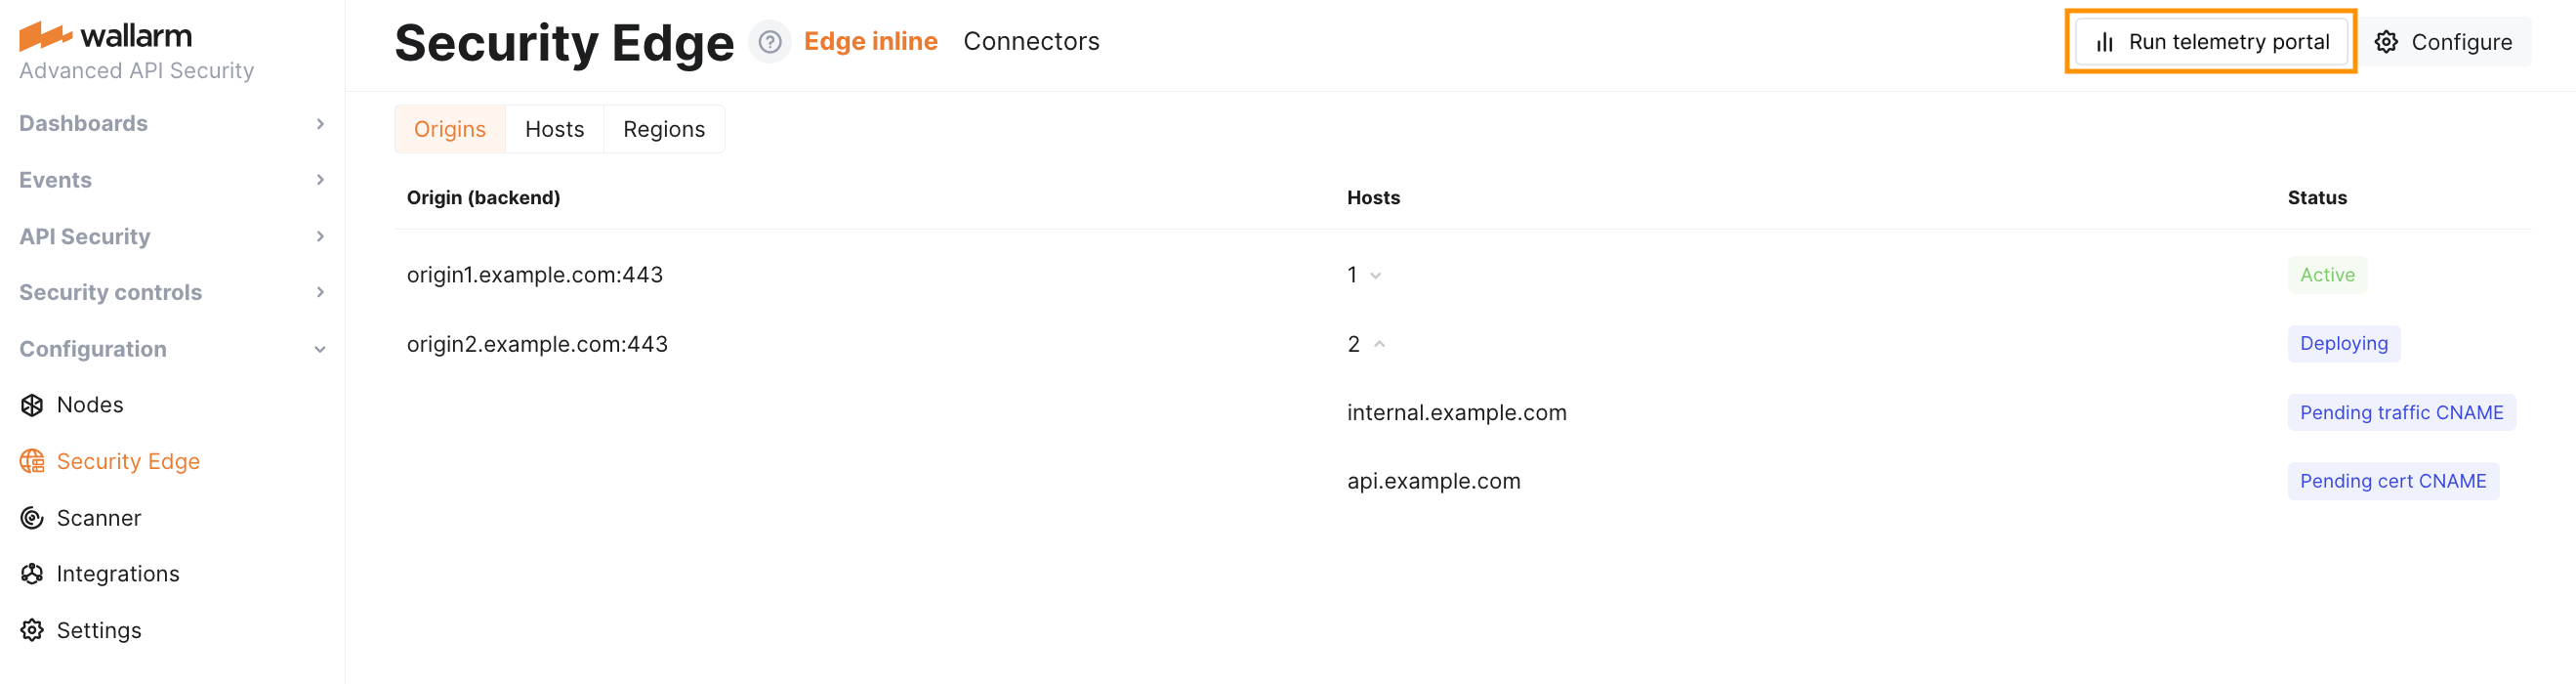
Task: Collapse hosts list for origin2.example.com
Action: [x=1379, y=345]
